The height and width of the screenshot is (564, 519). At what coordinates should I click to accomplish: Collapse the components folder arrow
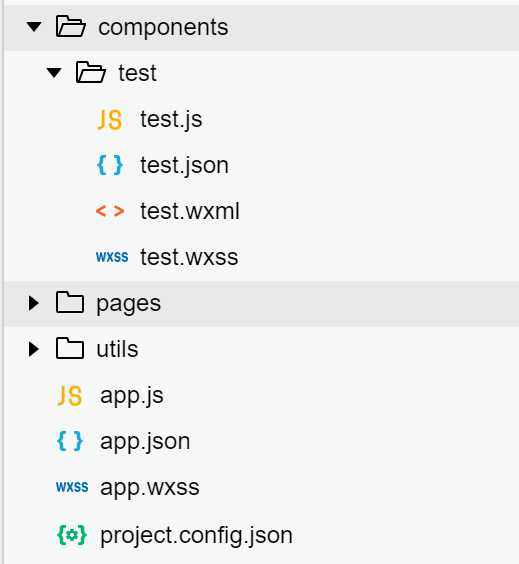coord(34,27)
